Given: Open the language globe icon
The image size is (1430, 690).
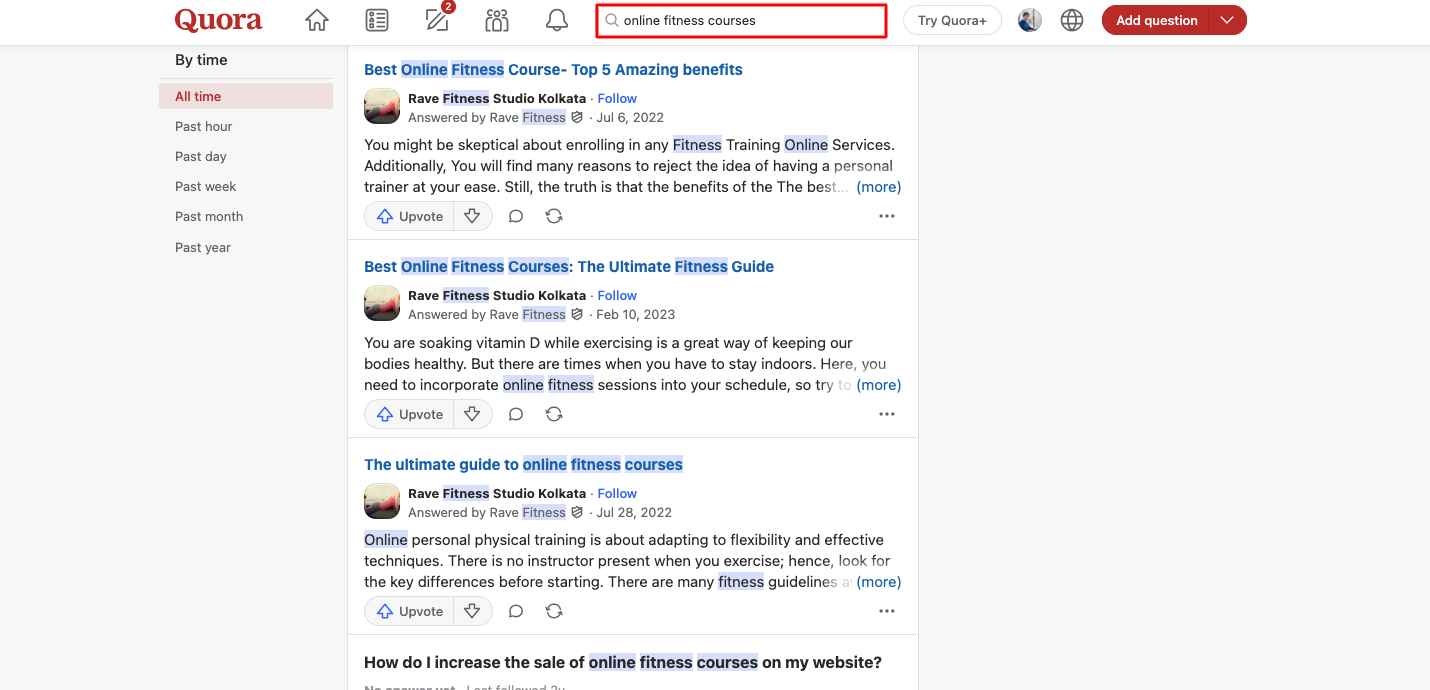Looking at the screenshot, I should (x=1072, y=20).
